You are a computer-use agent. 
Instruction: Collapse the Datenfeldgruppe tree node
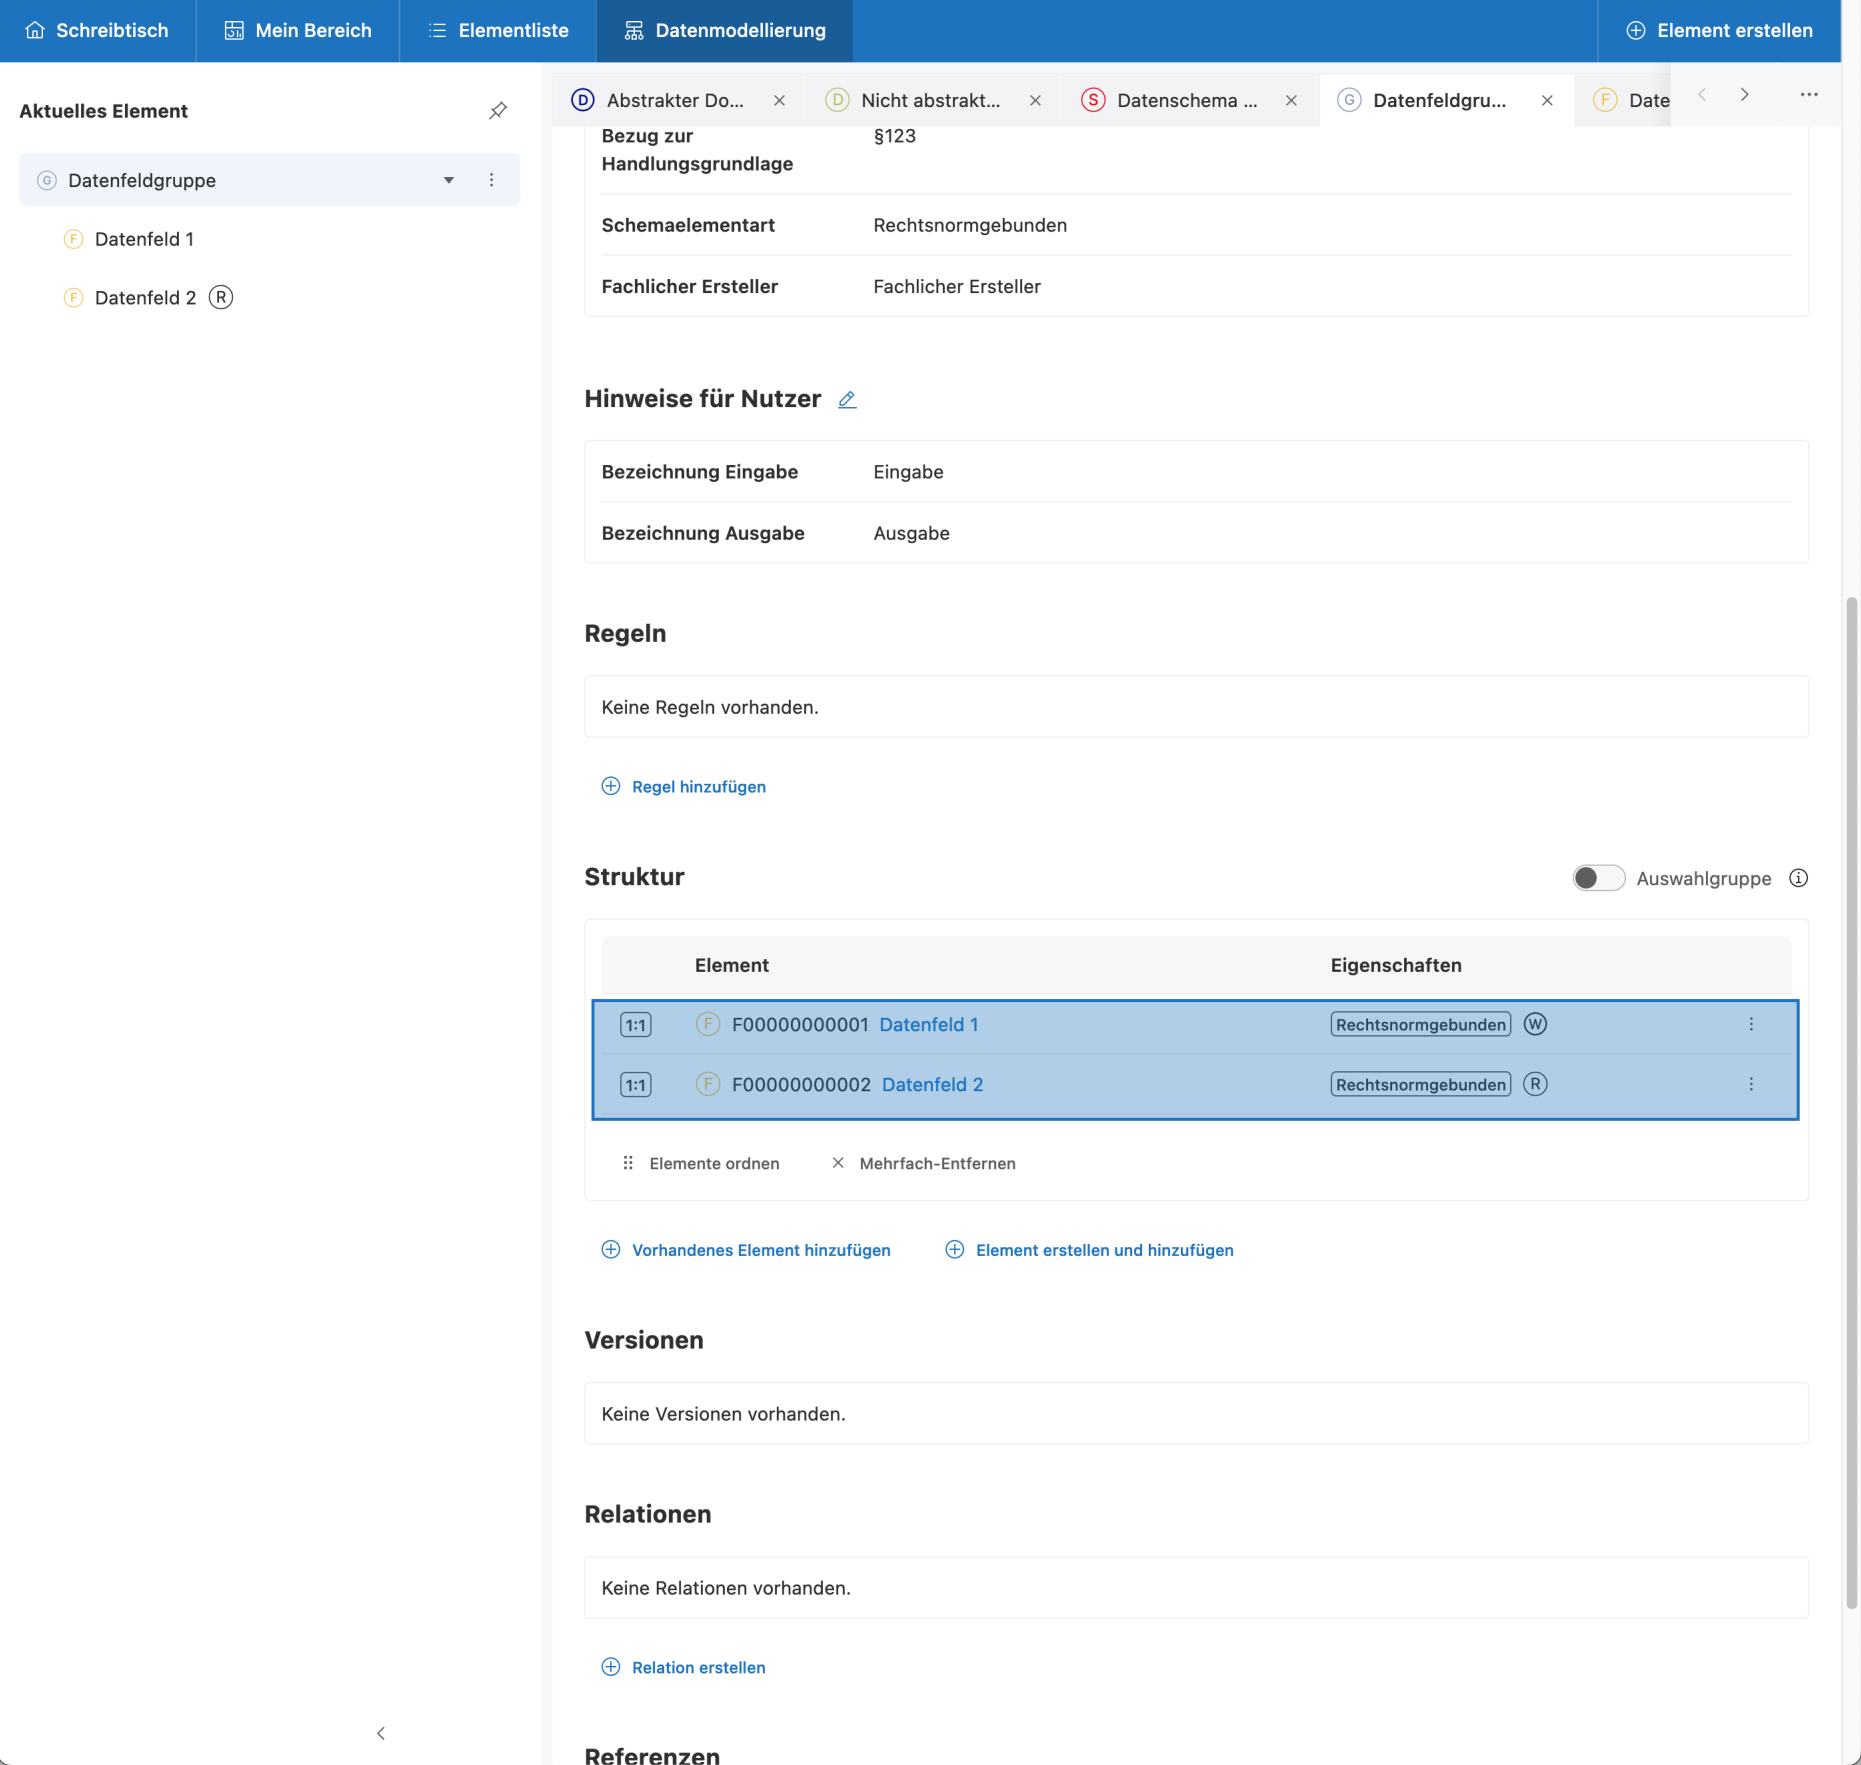[x=449, y=180]
